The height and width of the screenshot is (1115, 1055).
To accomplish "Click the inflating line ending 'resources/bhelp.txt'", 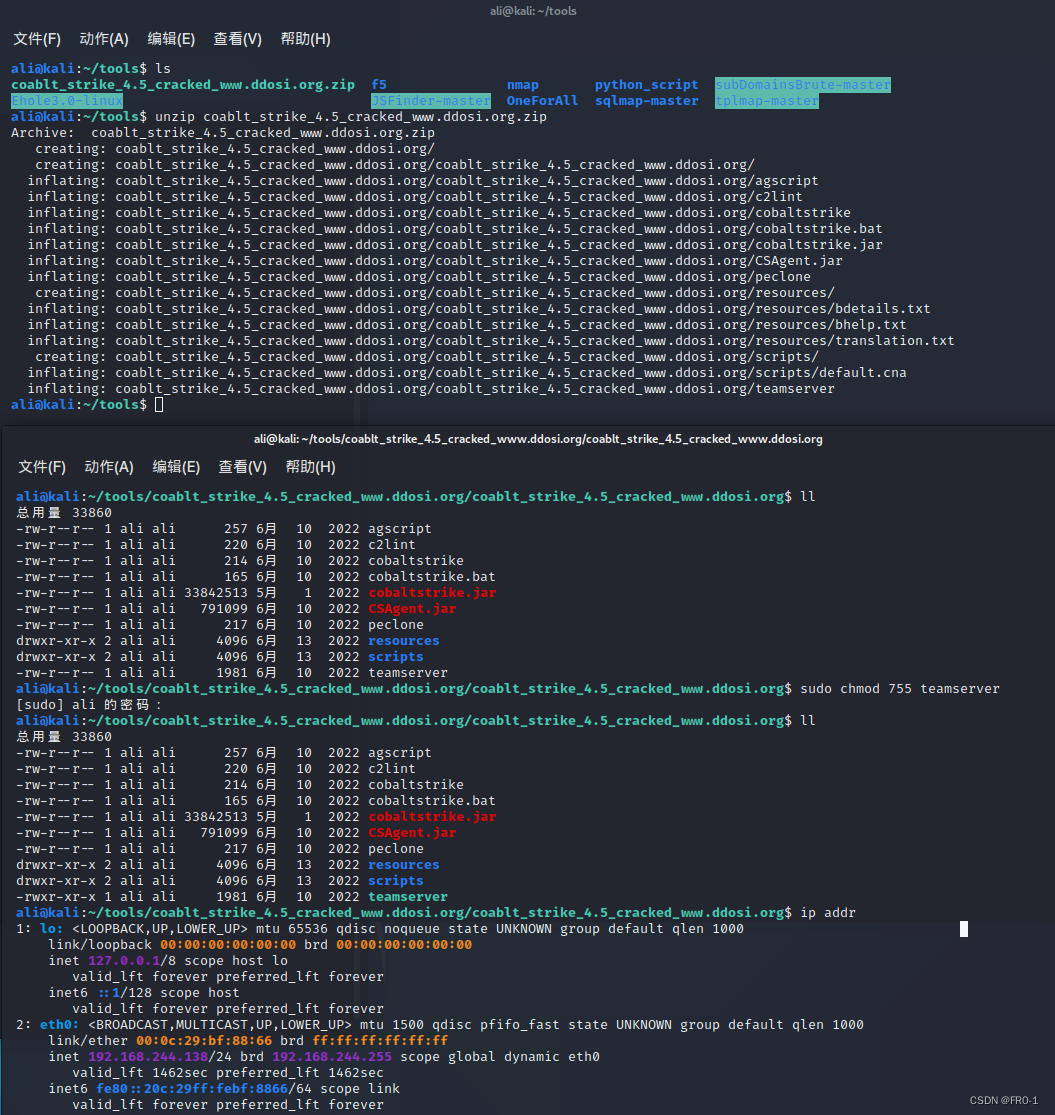I will (467, 325).
